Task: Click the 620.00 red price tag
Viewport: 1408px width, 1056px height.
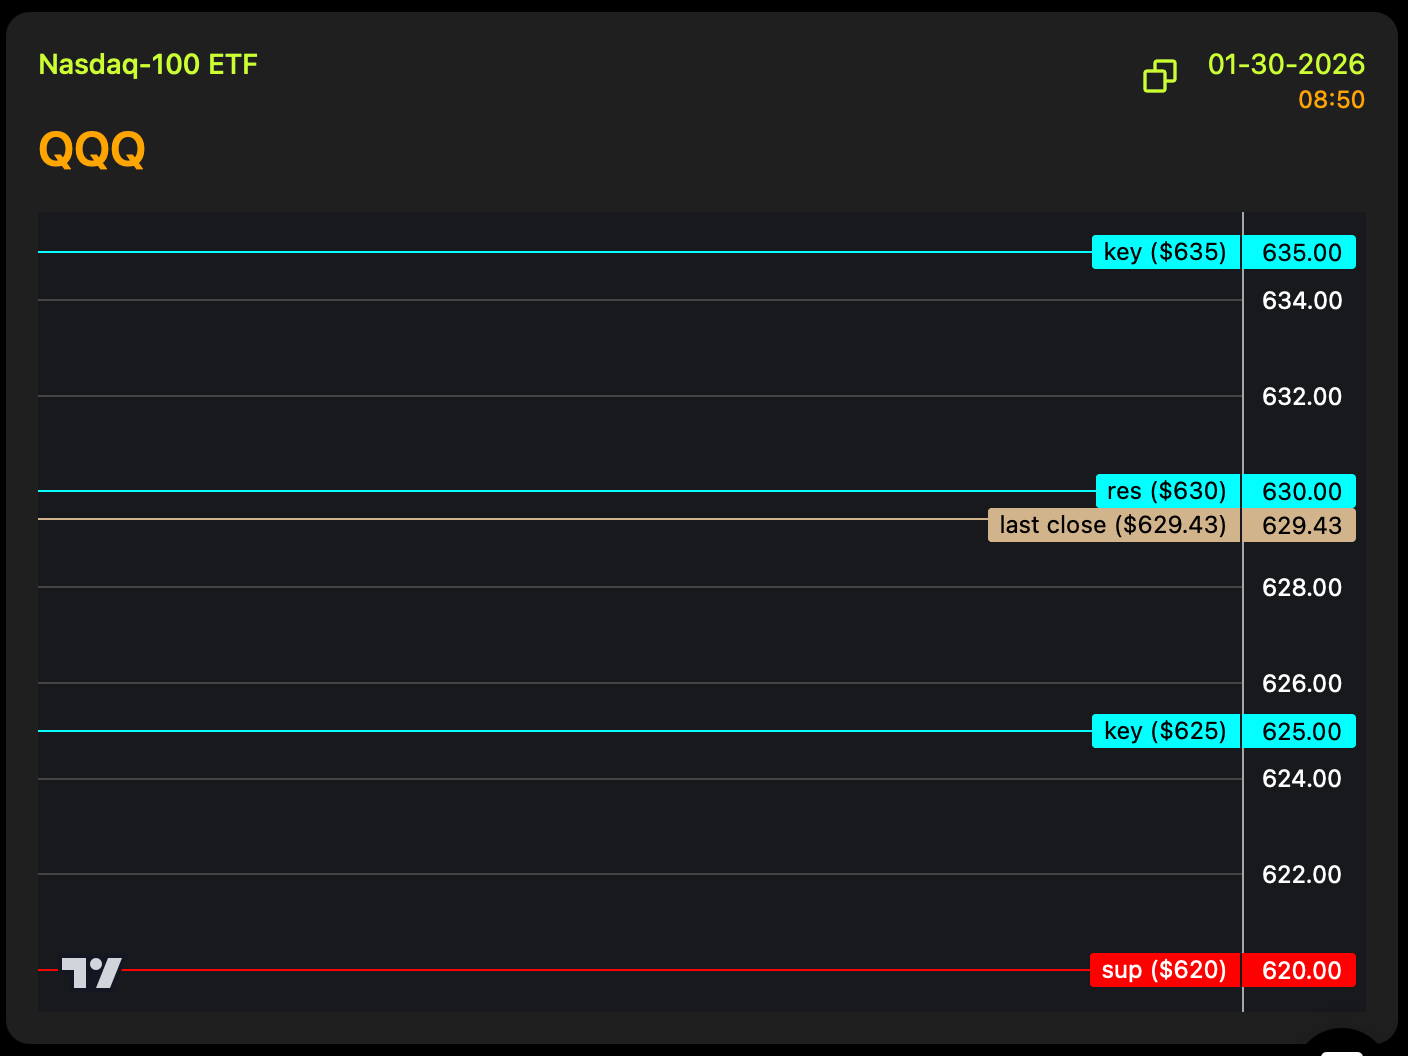Action: click(x=1301, y=970)
